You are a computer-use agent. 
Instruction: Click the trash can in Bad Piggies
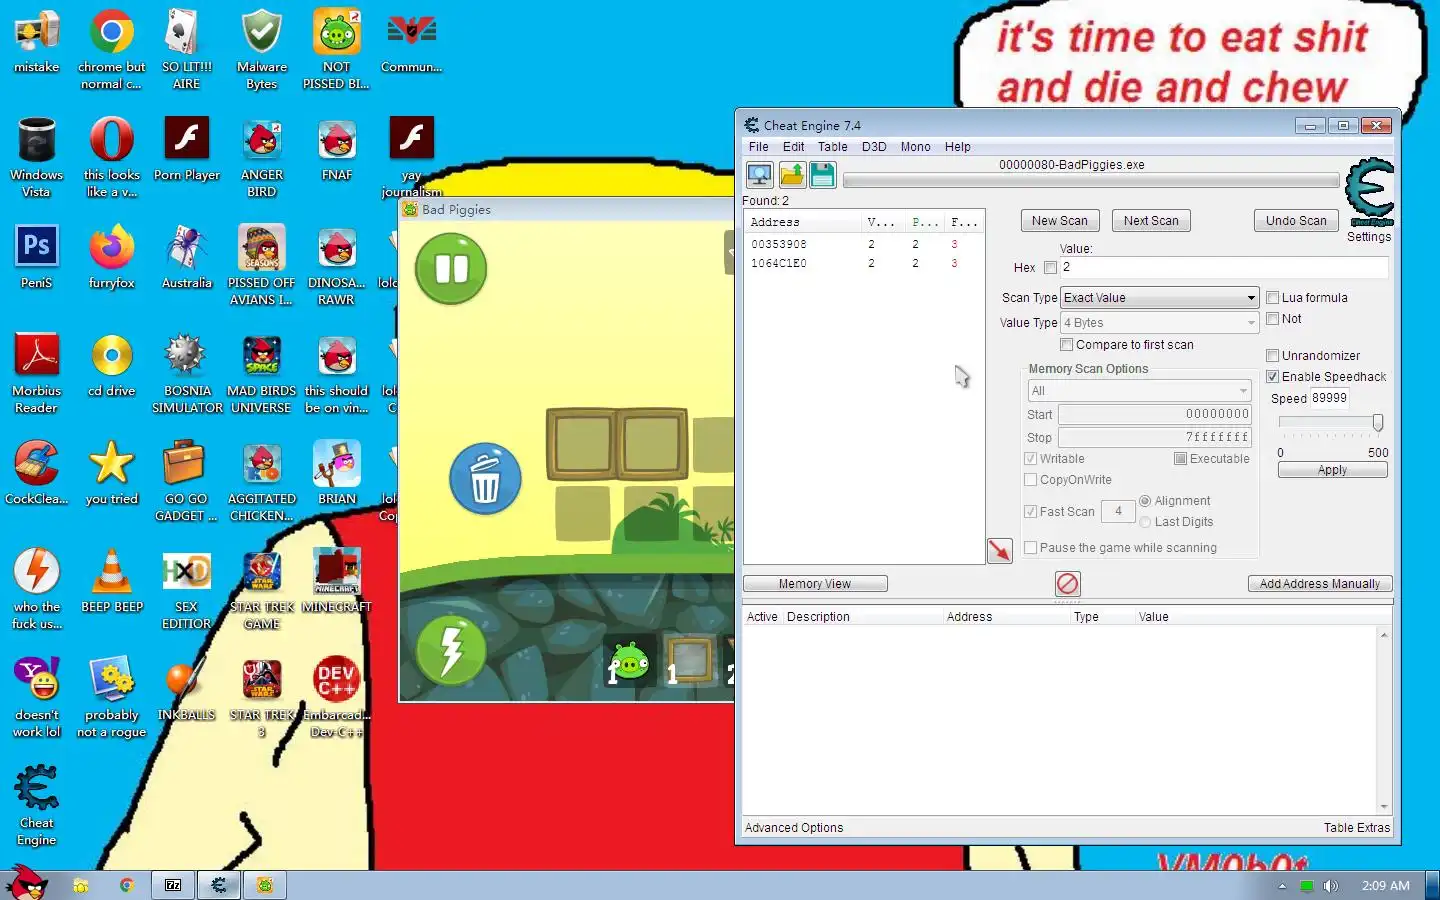pos(485,479)
